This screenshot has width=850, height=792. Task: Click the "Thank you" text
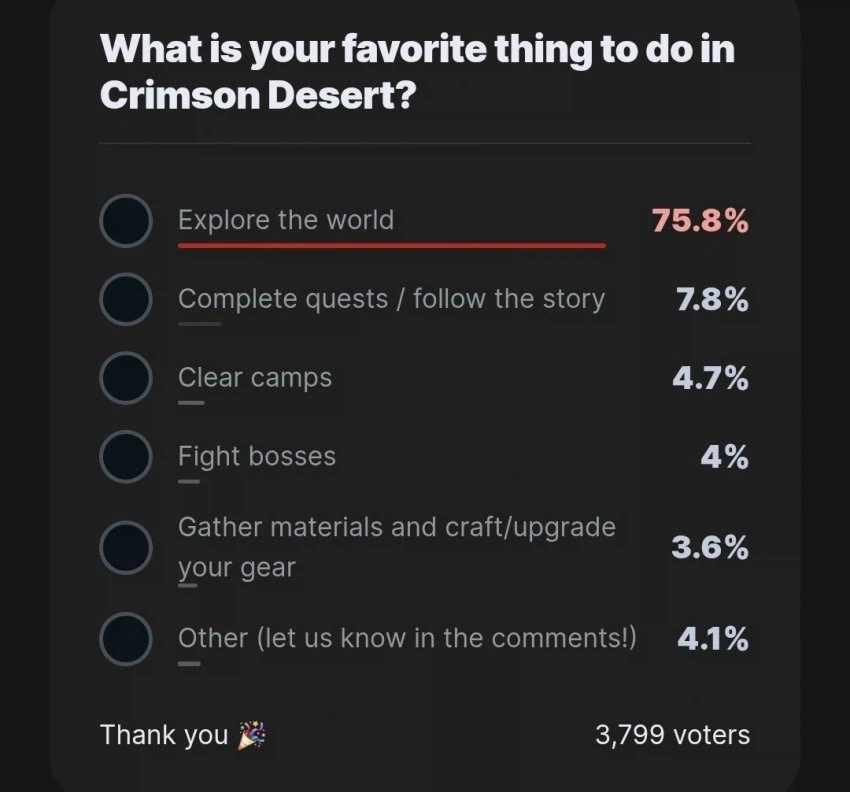(164, 735)
